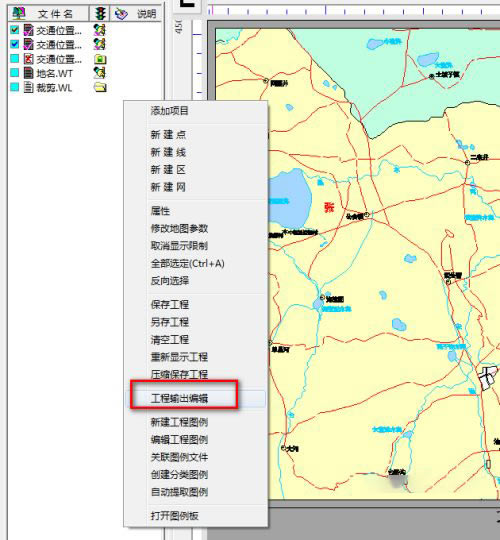Select the 地名.WT file entry

tap(54, 73)
